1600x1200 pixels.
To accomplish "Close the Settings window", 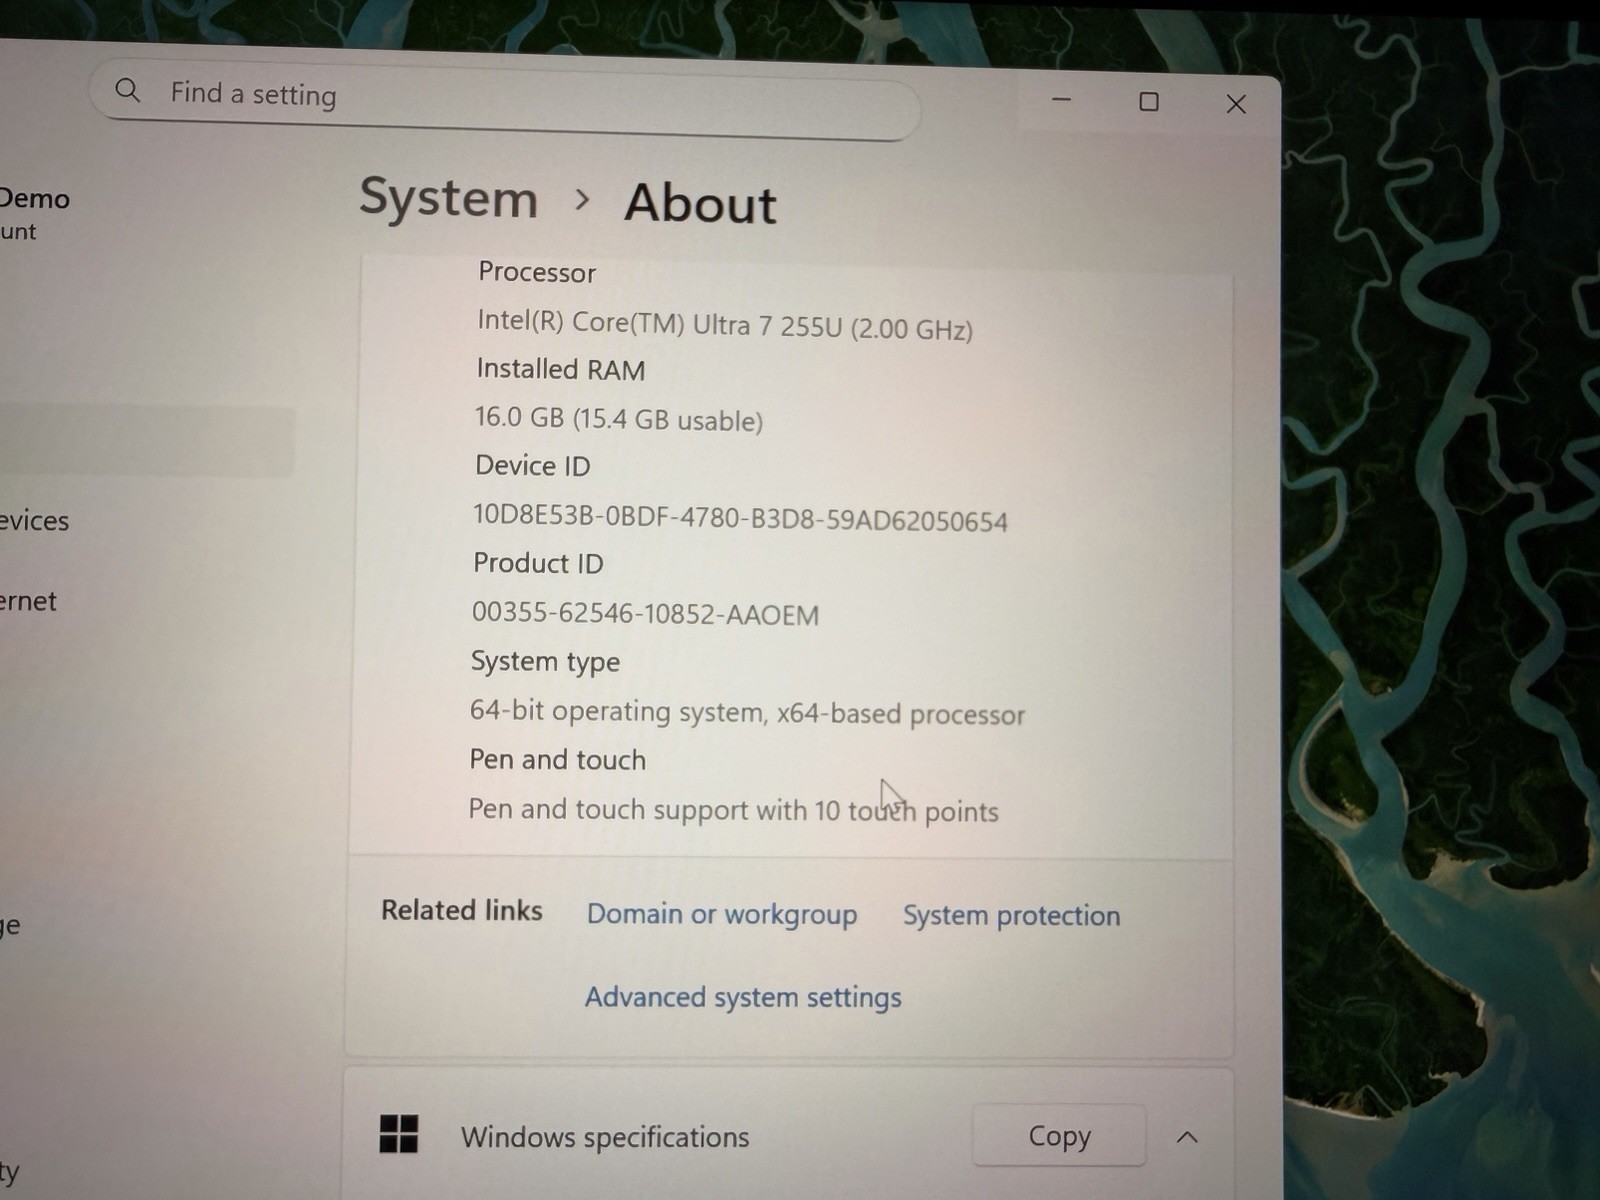I will (x=1236, y=104).
